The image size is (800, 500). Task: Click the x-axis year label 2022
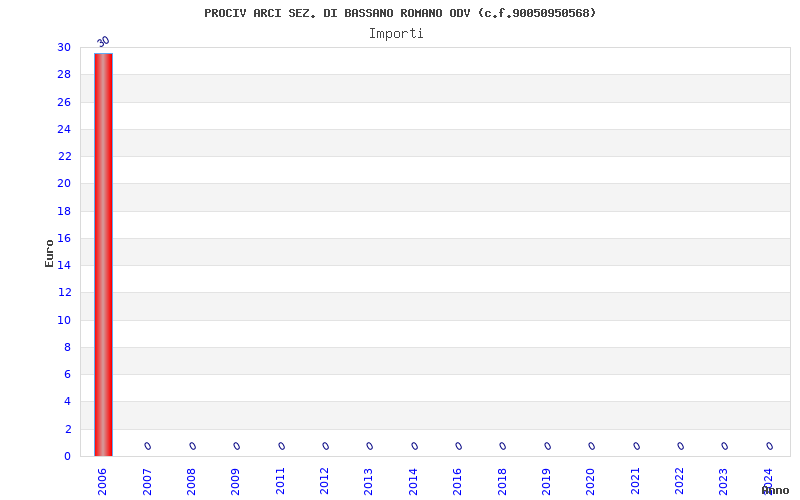(680, 482)
